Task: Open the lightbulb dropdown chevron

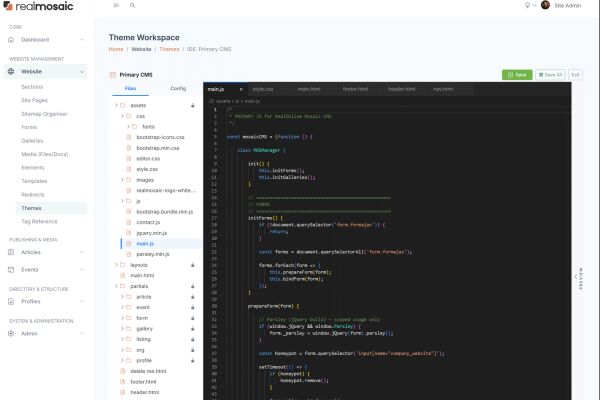Action: (x=534, y=5)
